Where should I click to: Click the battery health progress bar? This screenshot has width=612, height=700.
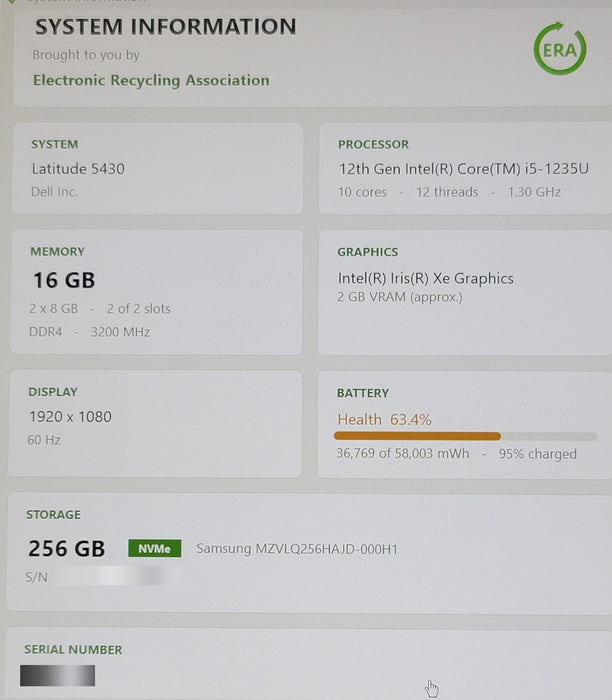(x=465, y=436)
